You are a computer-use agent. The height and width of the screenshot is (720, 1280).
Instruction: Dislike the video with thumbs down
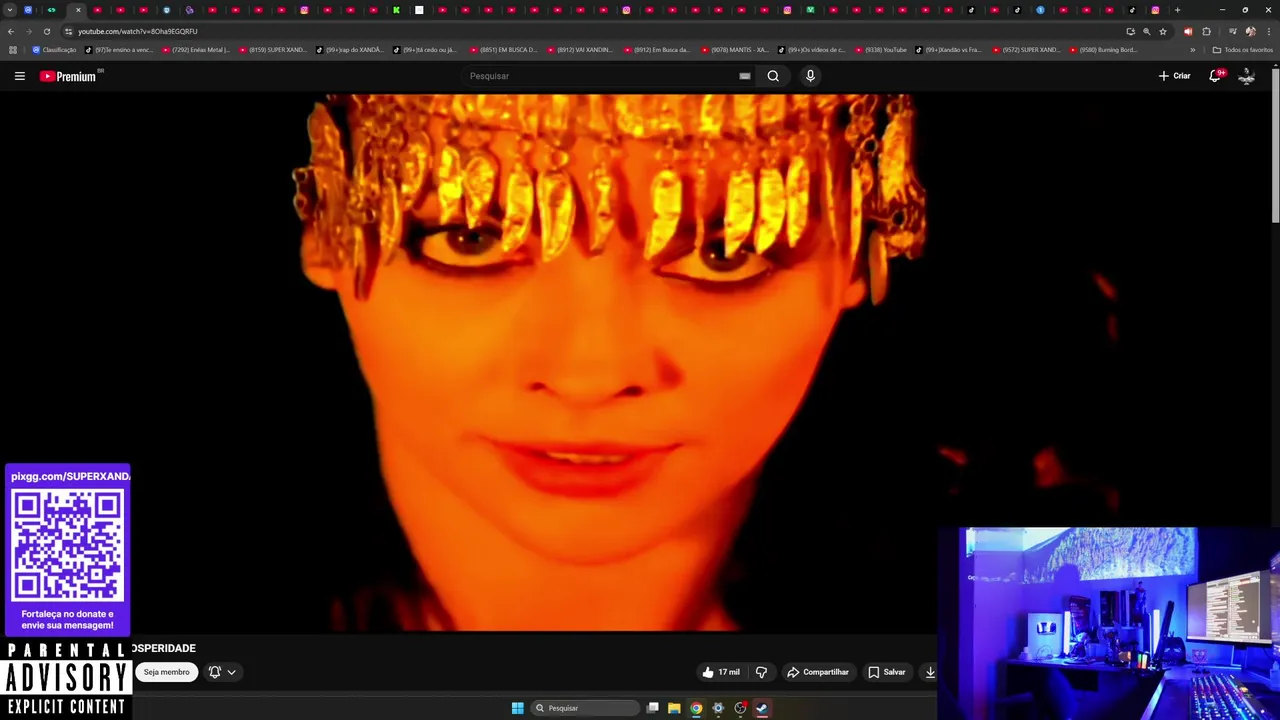click(x=761, y=672)
